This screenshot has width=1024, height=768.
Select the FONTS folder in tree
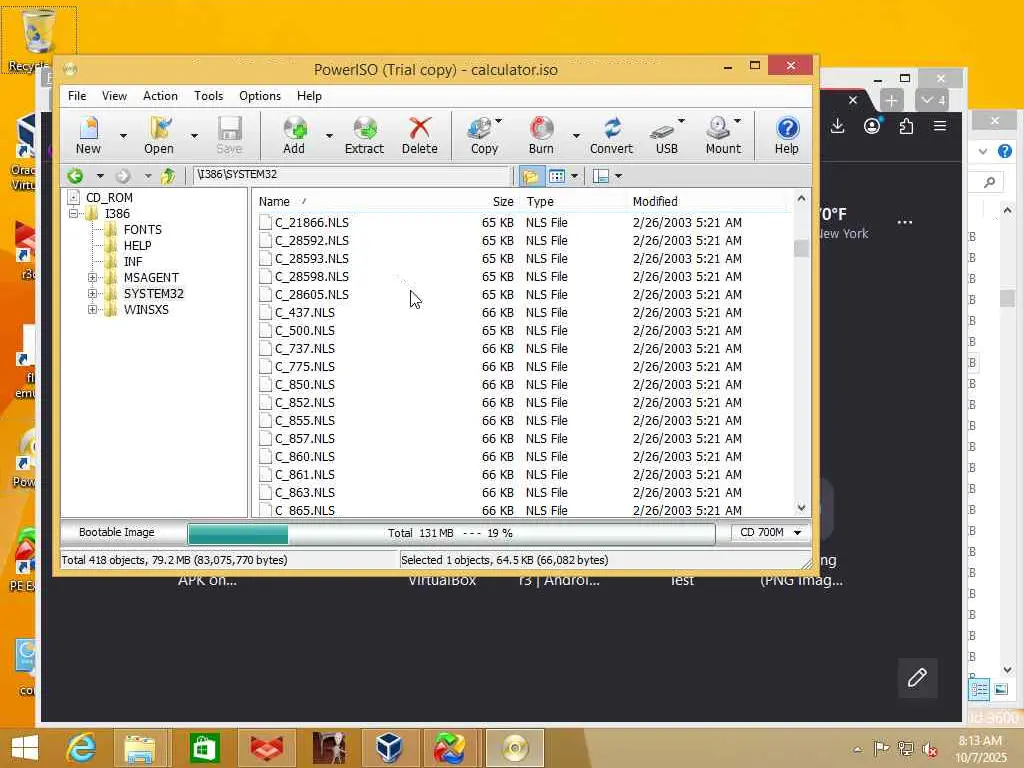pyautogui.click(x=142, y=230)
